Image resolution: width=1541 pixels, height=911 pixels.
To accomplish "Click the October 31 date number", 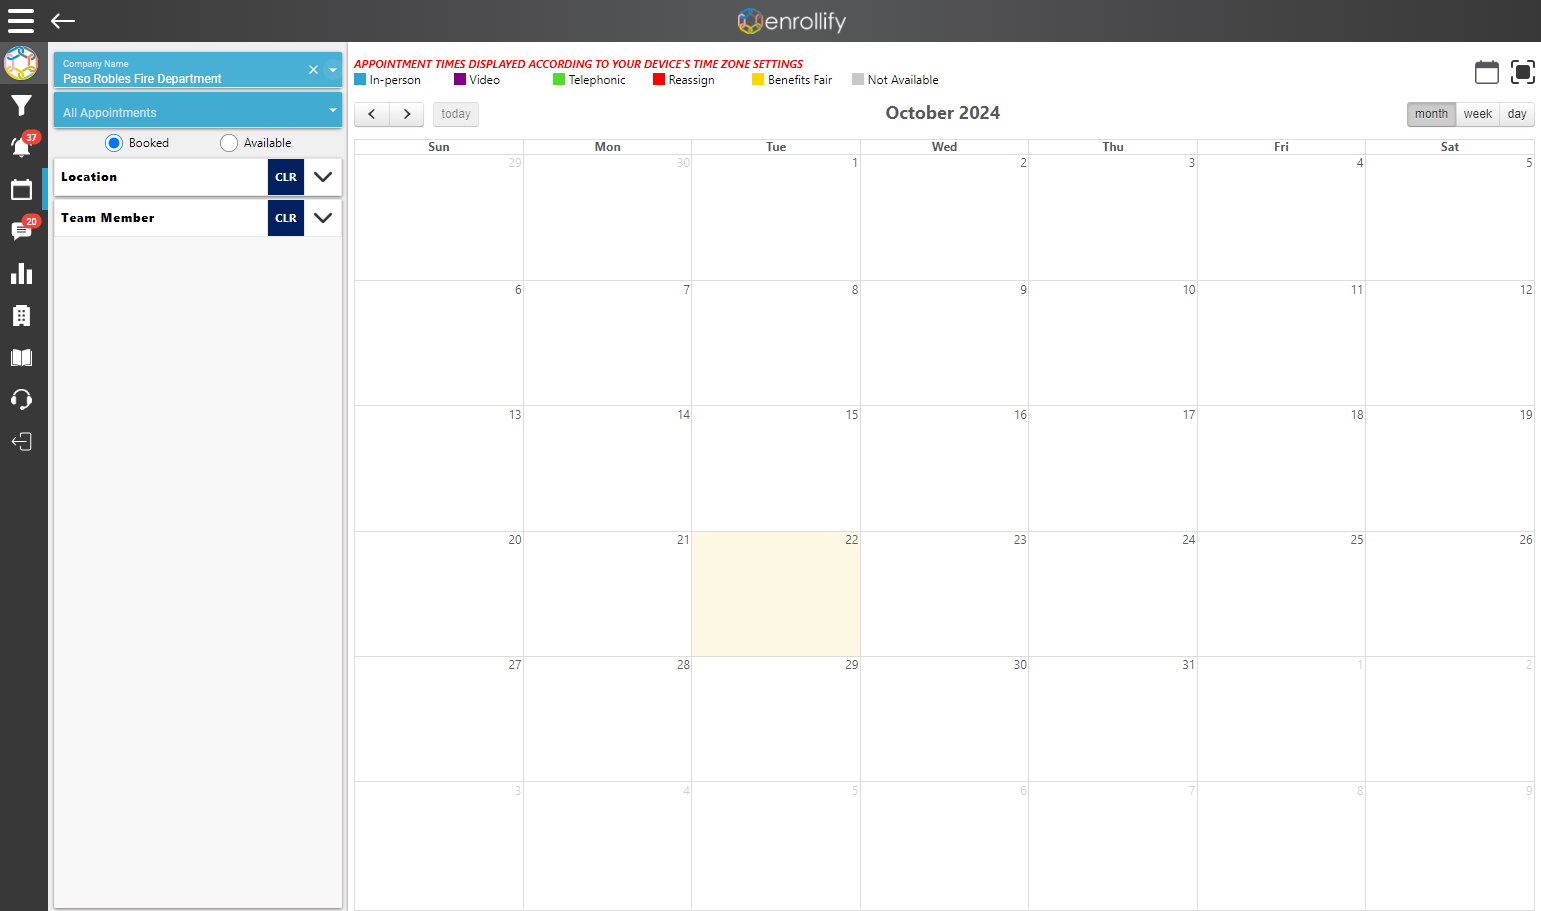I will point(1188,665).
